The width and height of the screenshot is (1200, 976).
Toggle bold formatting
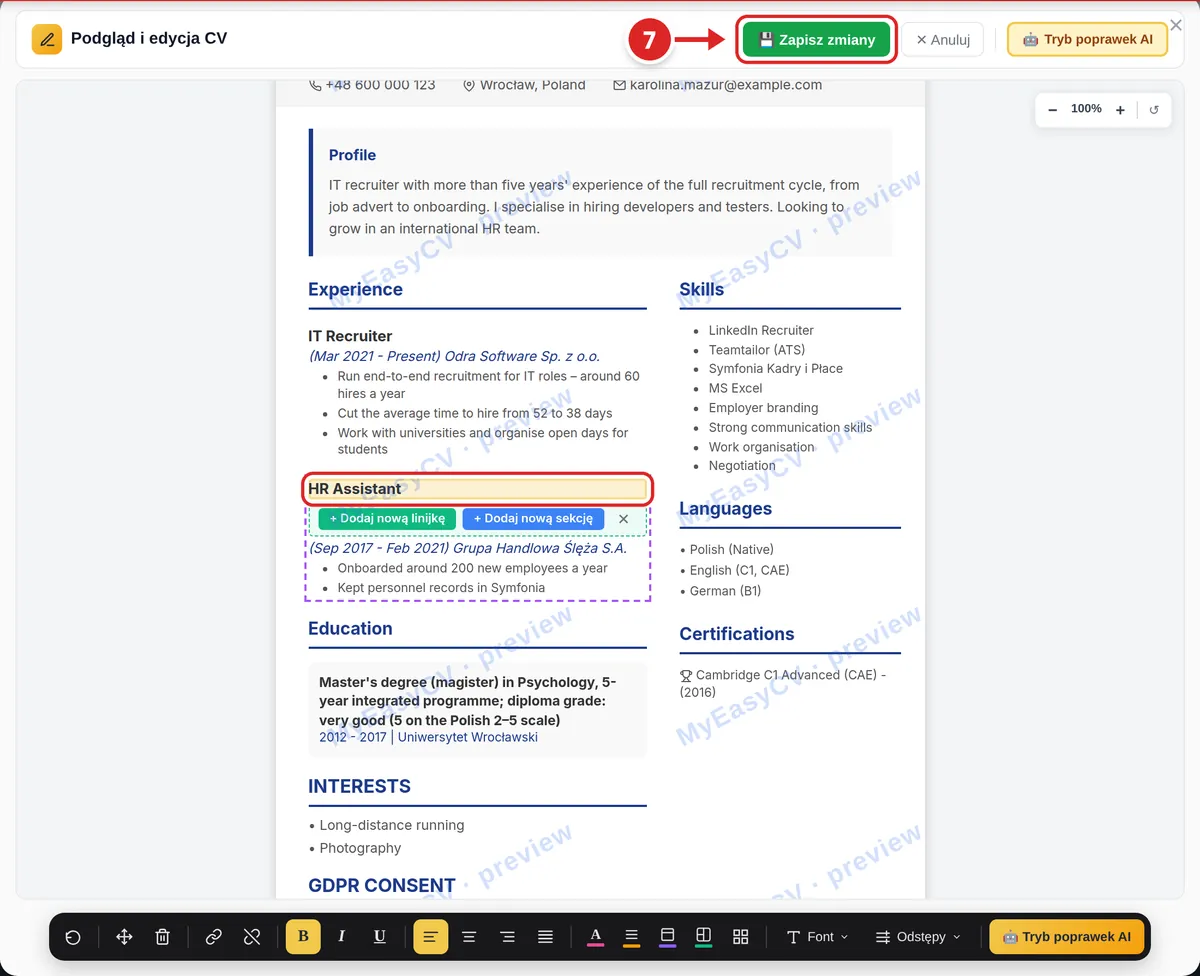[303, 937]
